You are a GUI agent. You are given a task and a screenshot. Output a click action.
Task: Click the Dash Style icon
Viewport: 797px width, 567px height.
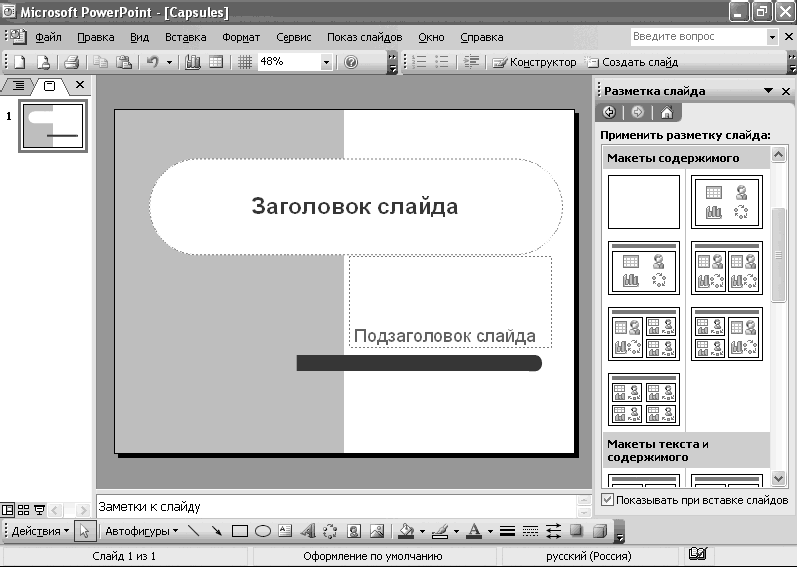(530, 531)
